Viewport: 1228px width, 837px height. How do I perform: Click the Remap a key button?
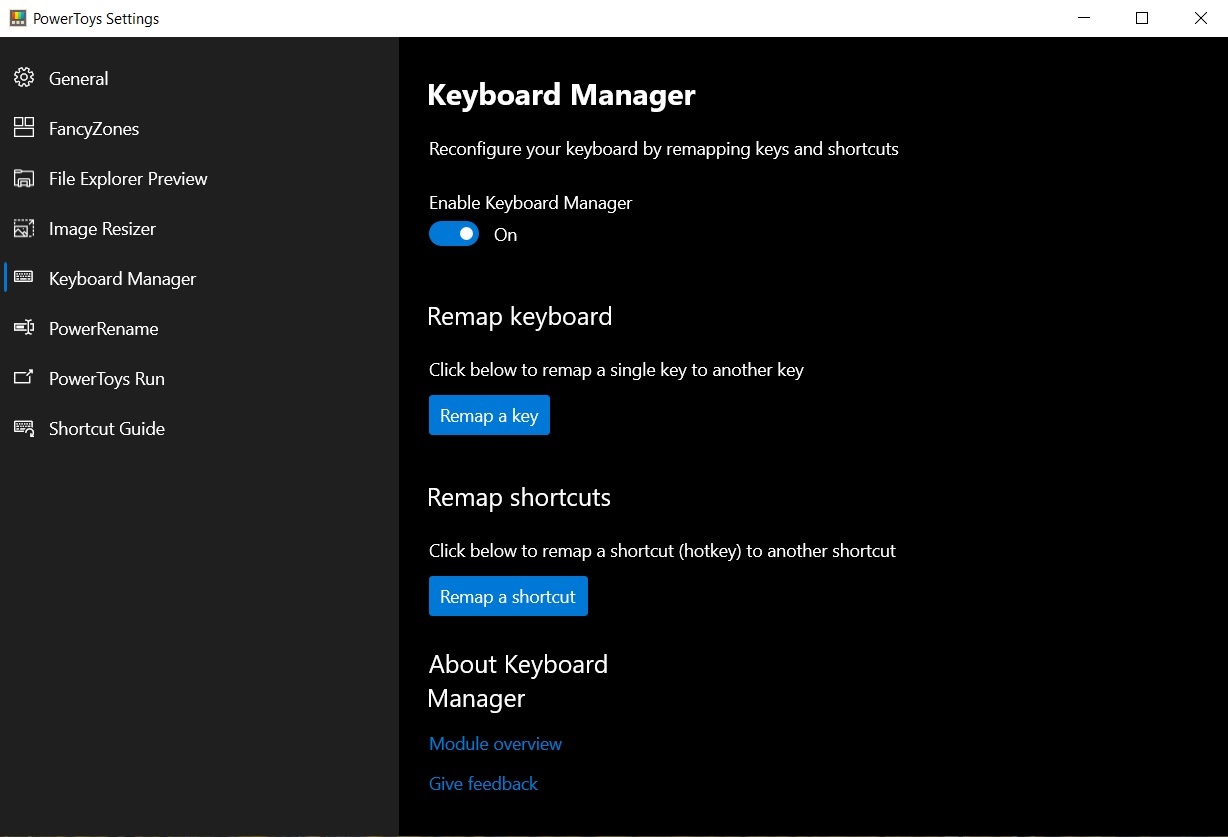click(x=489, y=415)
